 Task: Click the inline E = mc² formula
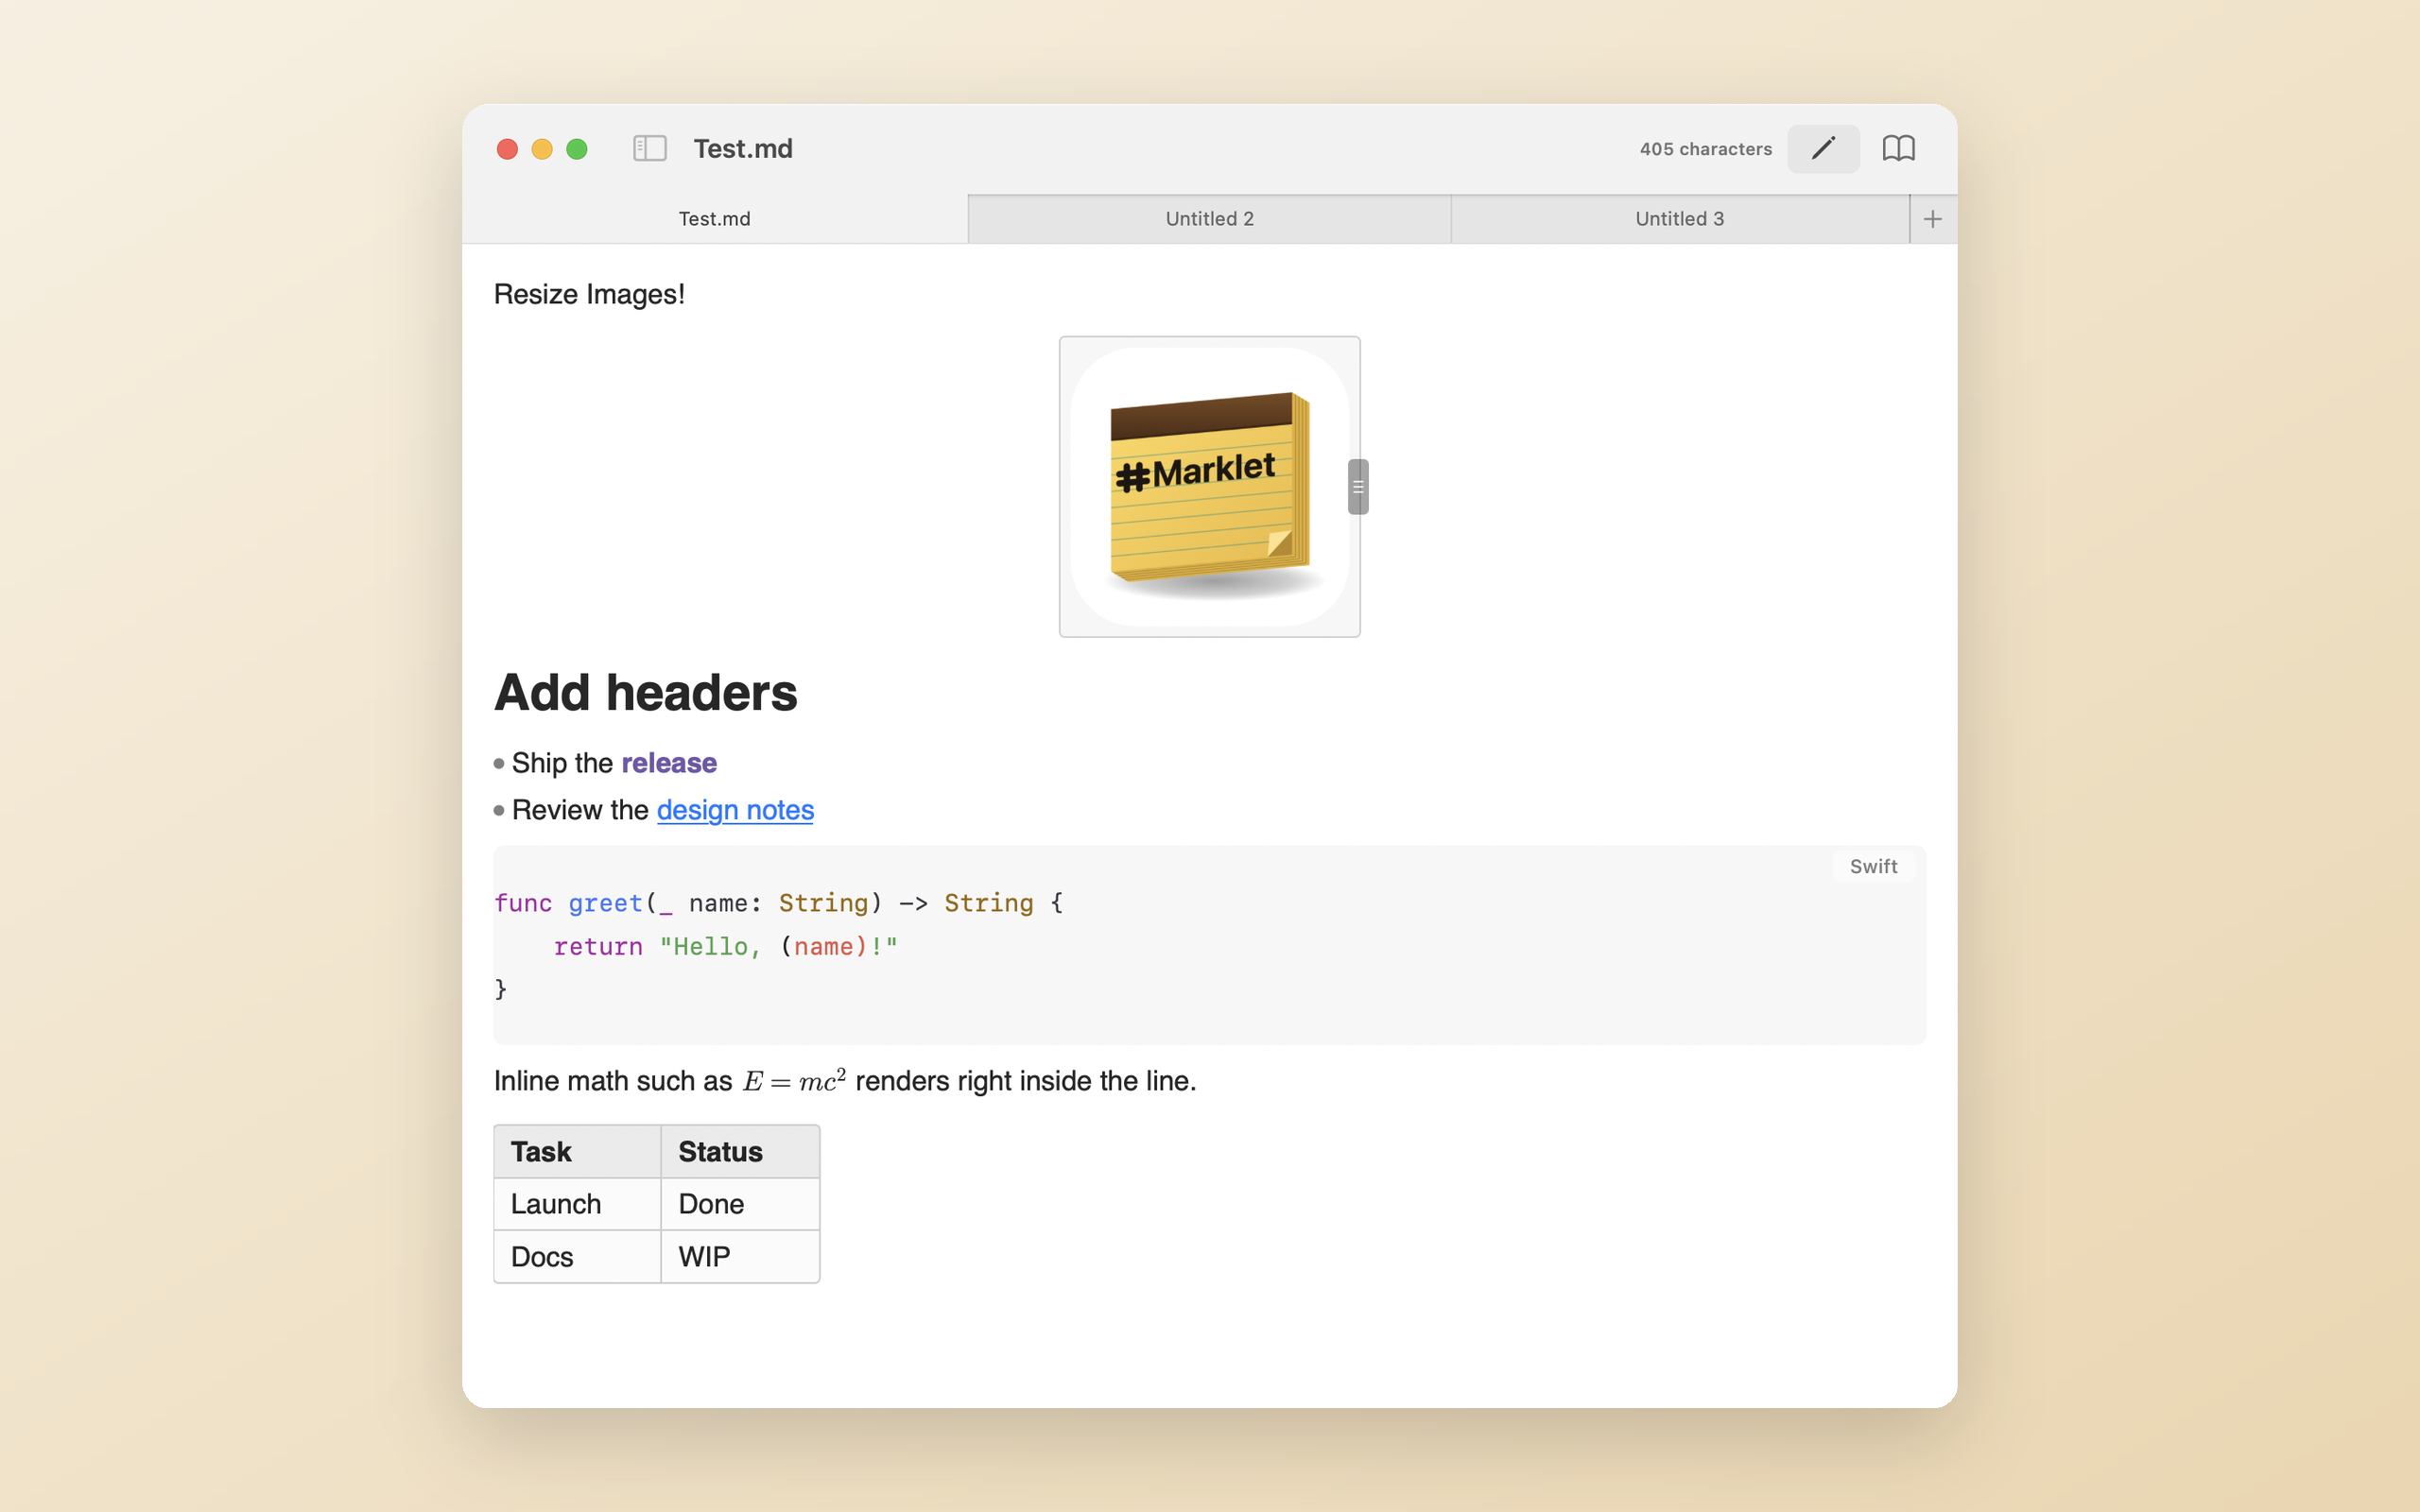(794, 1080)
